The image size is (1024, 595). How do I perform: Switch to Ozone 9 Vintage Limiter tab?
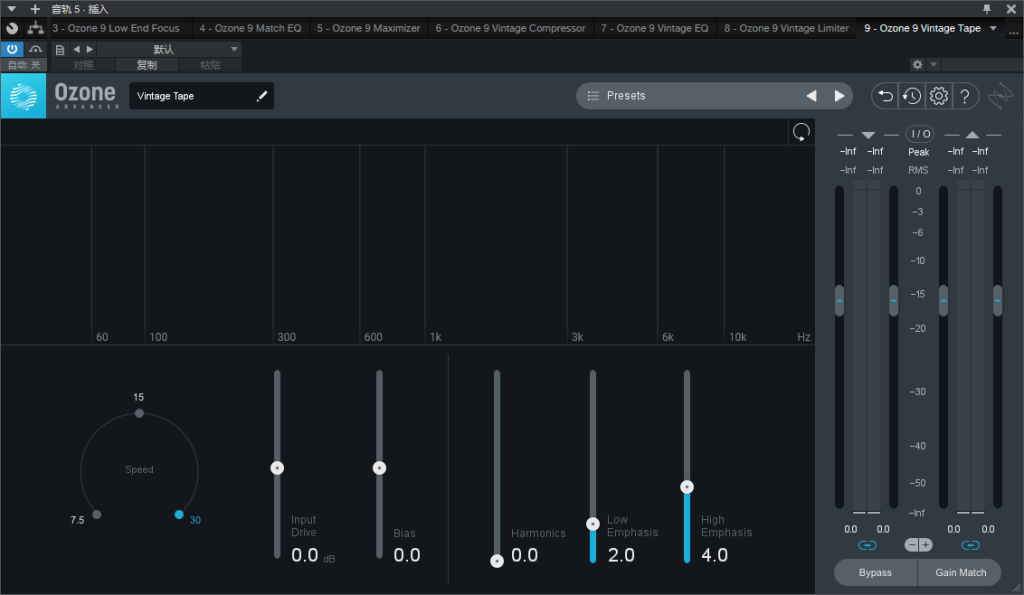[x=786, y=28]
